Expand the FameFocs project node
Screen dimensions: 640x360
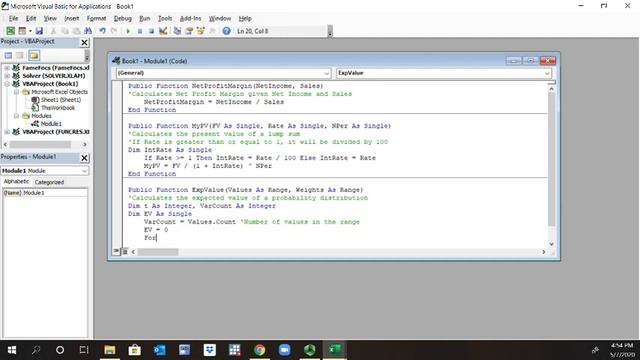click(x=7, y=68)
